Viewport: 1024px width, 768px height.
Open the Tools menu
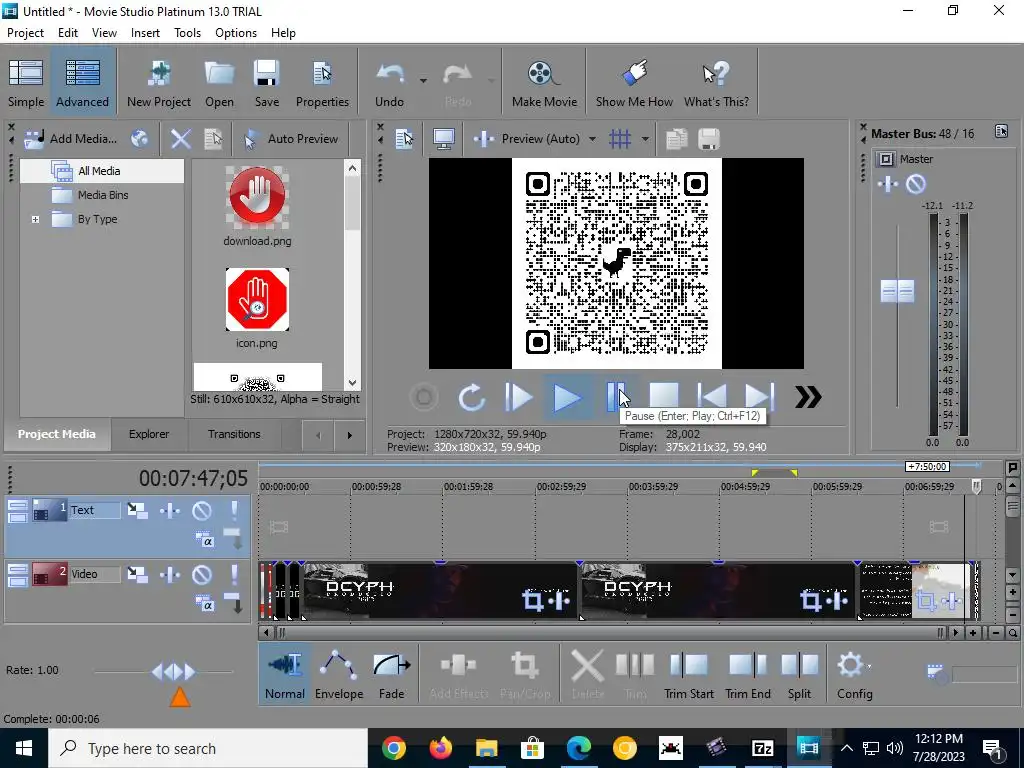187,33
